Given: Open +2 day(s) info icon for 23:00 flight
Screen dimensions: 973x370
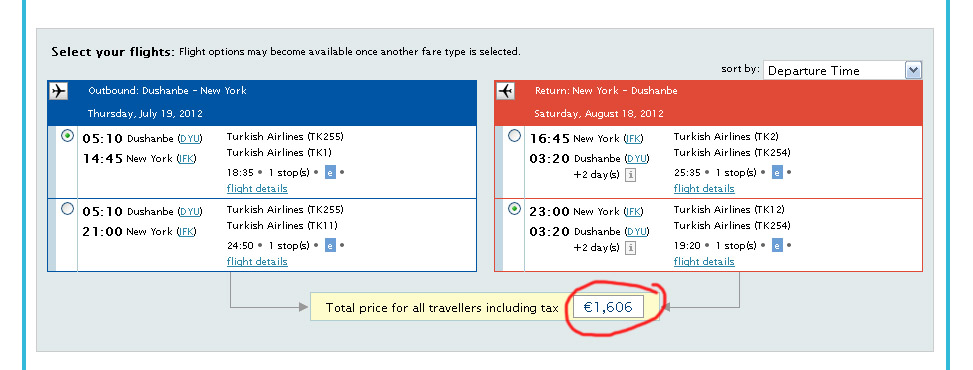Looking at the screenshot, I should tap(630, 248).
